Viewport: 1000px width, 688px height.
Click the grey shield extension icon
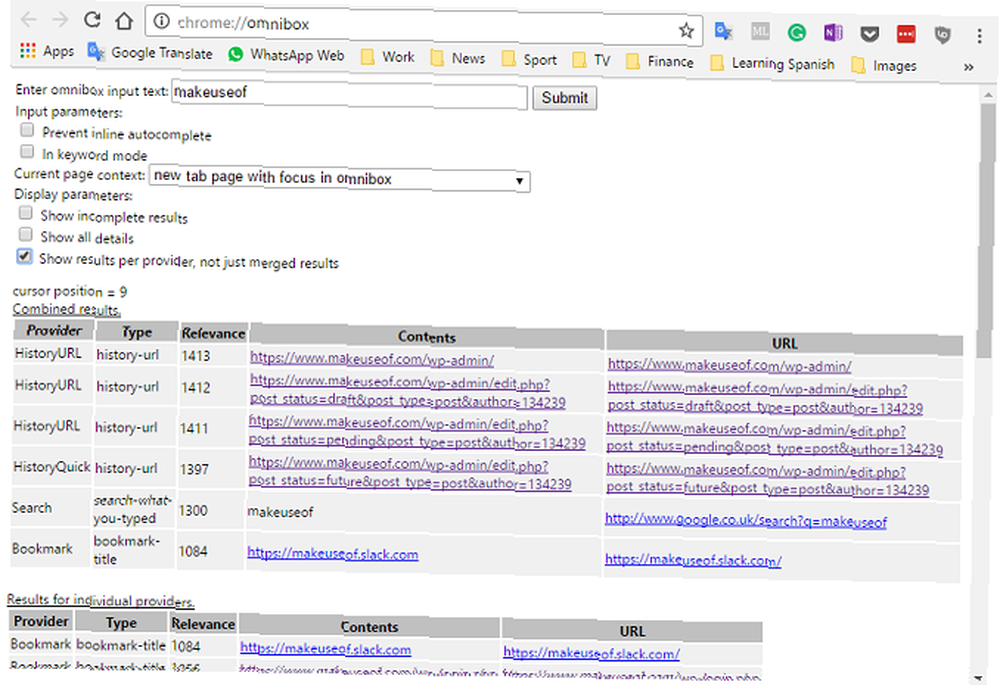942,34
